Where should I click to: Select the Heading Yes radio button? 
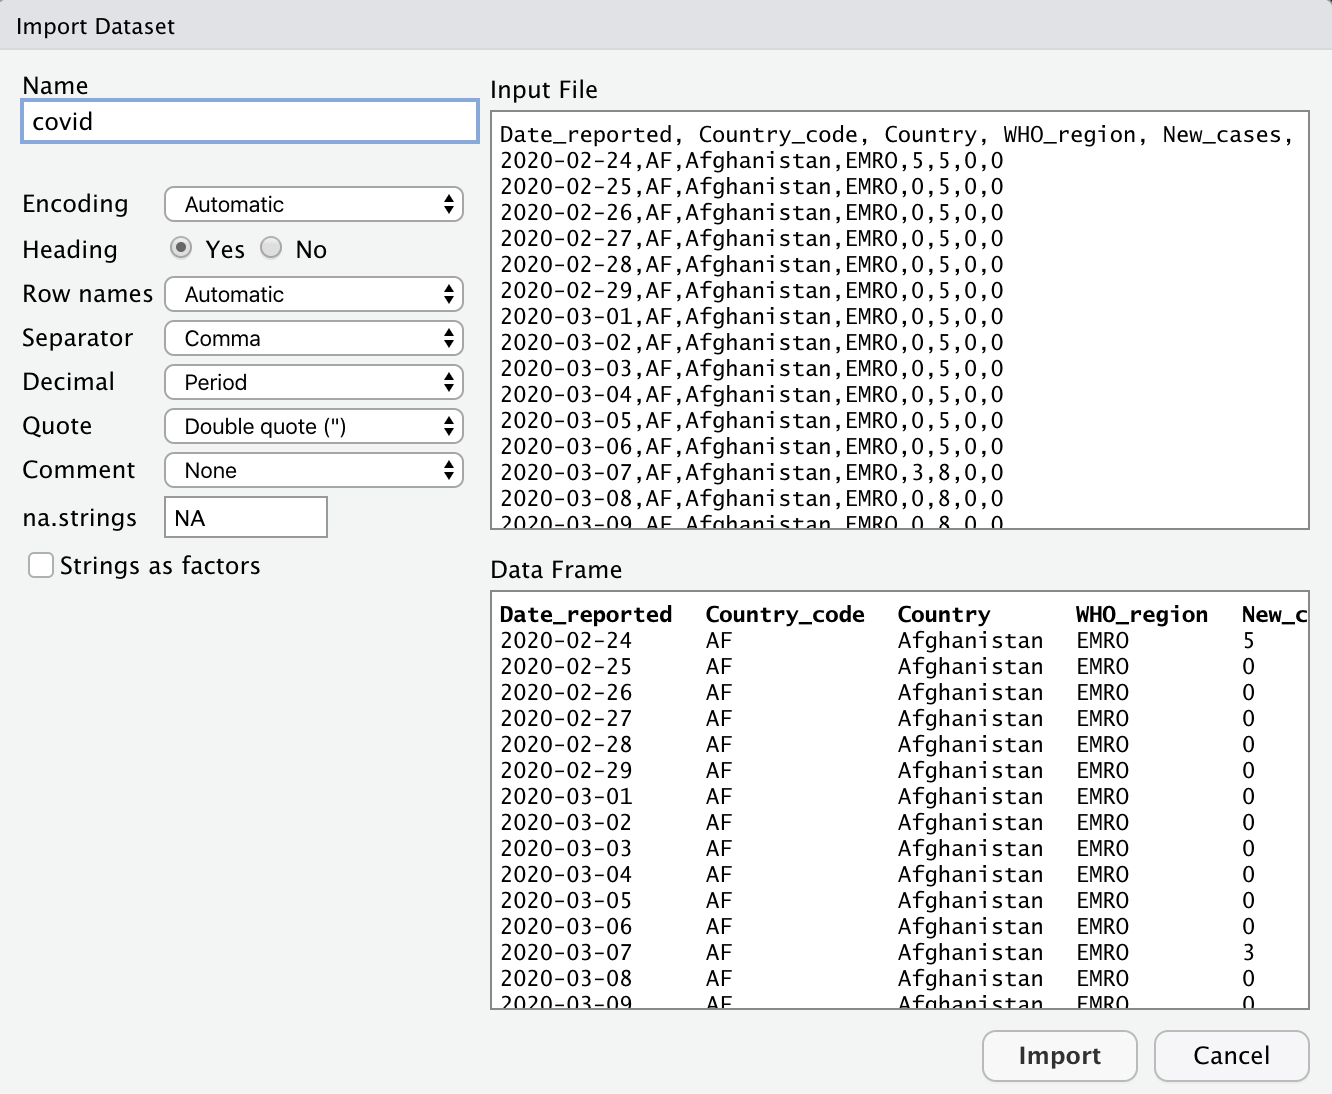click(181, 248)
